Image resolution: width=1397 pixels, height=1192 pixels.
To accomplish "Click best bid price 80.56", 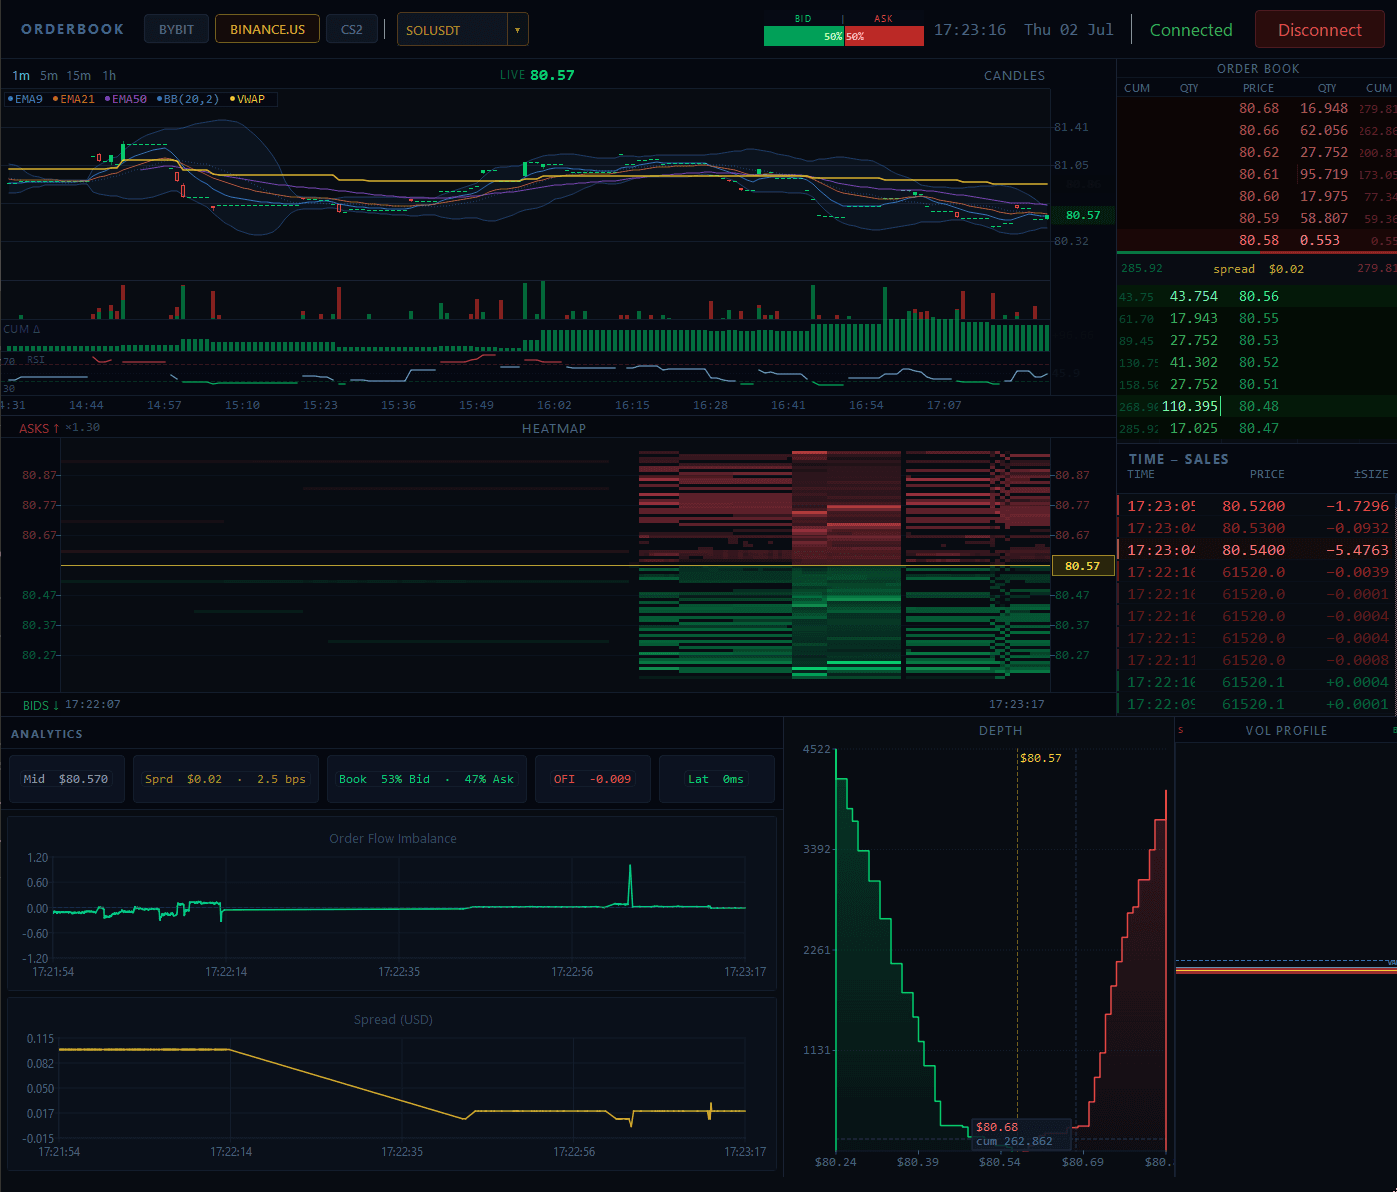I will pyautogui.click(x=1258, y=296).
